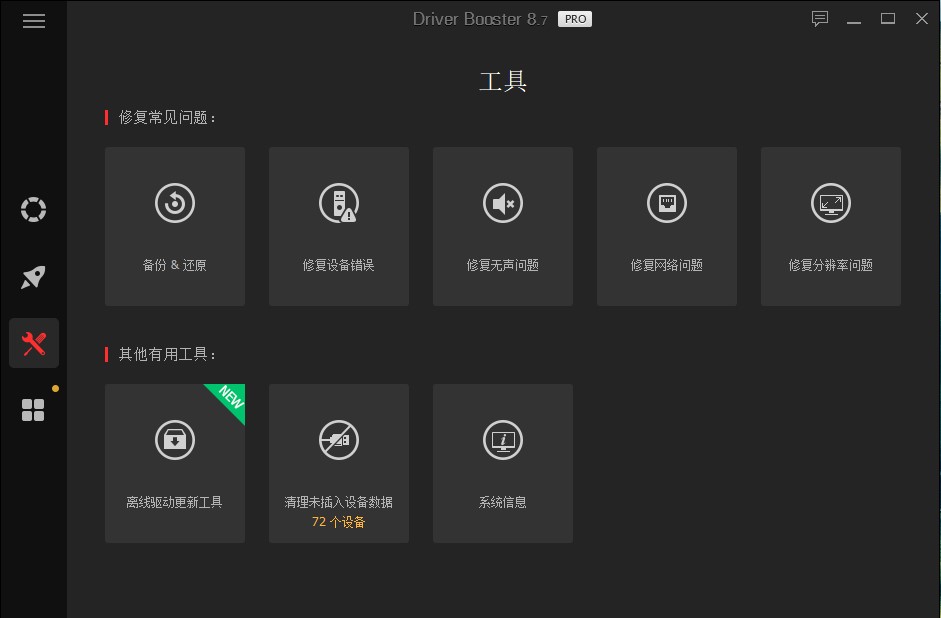Open 离线驱动更新工具 label
This screenshot has width=941, height=618.
(175, 502)
